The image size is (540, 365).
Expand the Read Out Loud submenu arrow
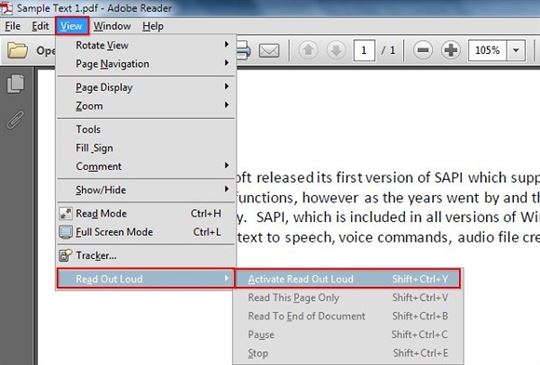click(226, 278)
